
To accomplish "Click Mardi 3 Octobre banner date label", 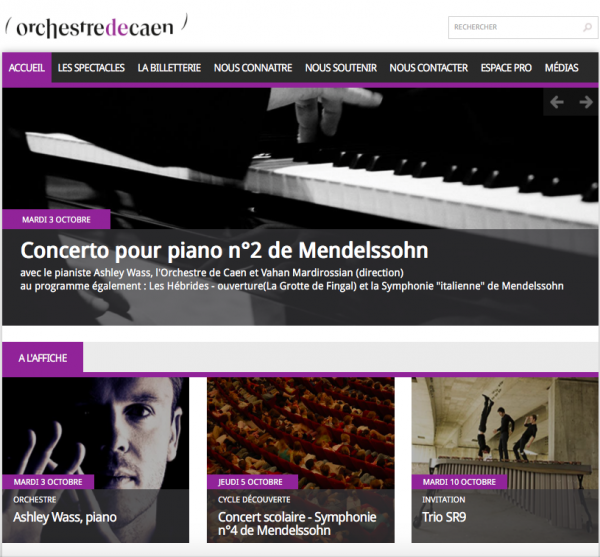I will (x=56, y=220).
